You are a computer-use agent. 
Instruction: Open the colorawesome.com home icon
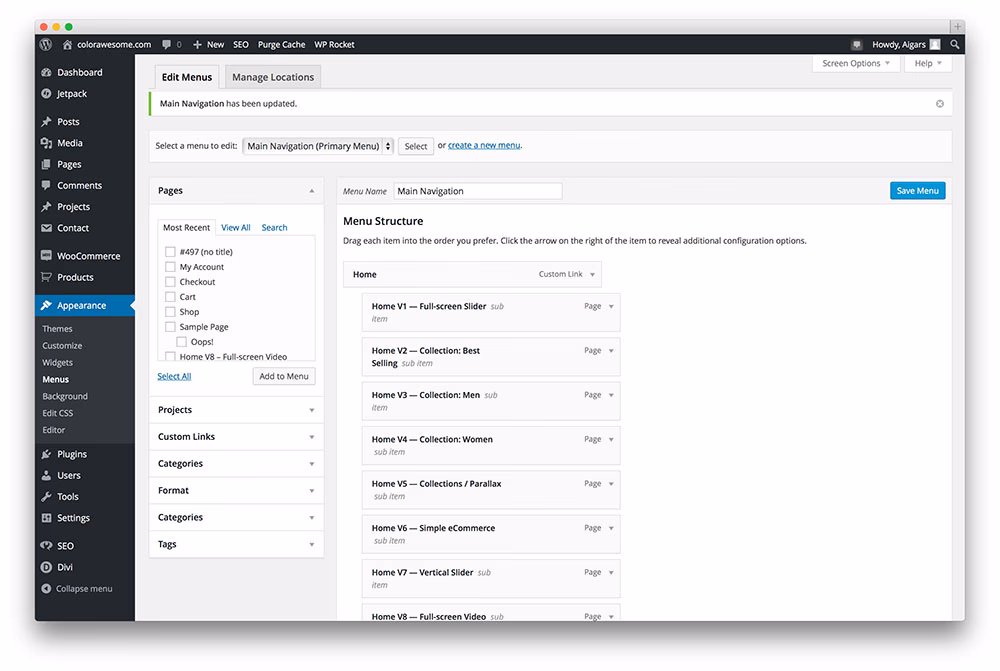coord(67,45)
